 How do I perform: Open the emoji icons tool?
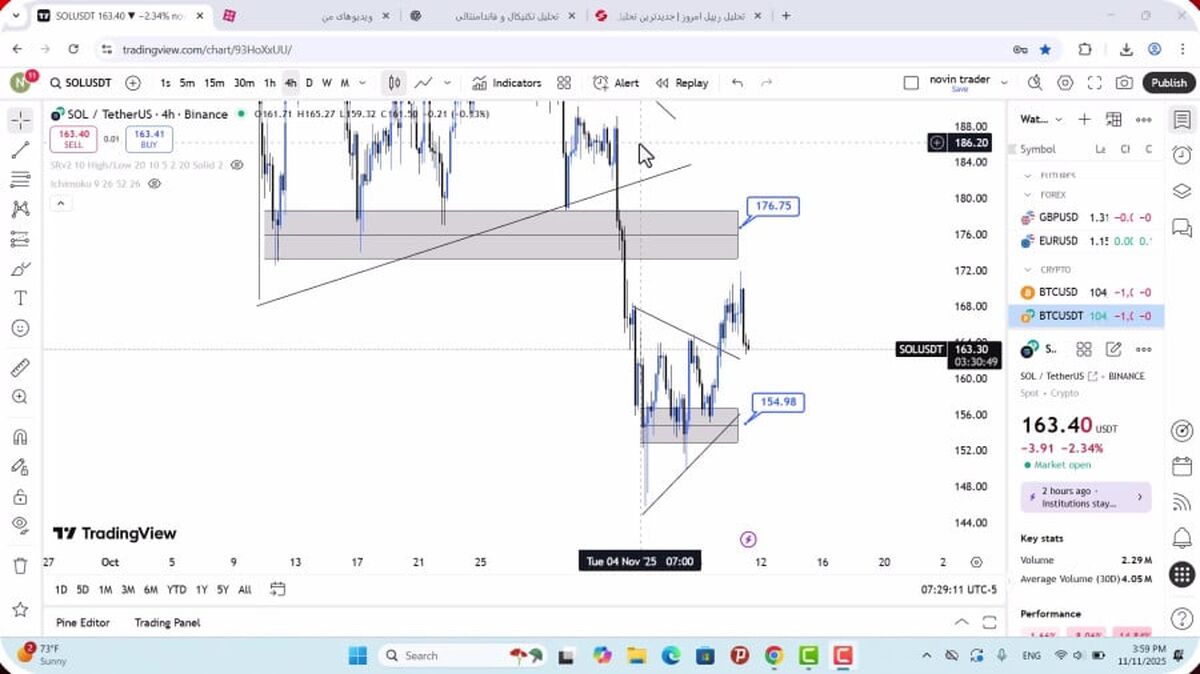pos(20,328)
